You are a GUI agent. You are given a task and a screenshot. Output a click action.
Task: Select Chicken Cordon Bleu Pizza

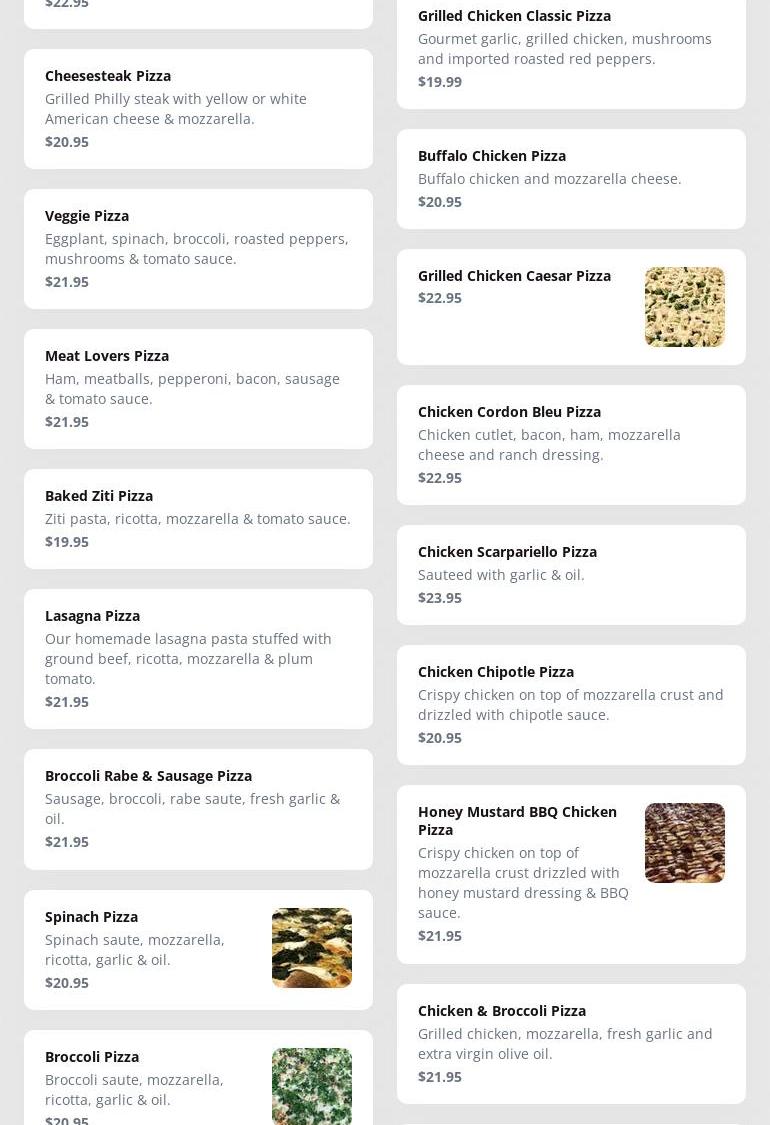(x=571, y=445)
